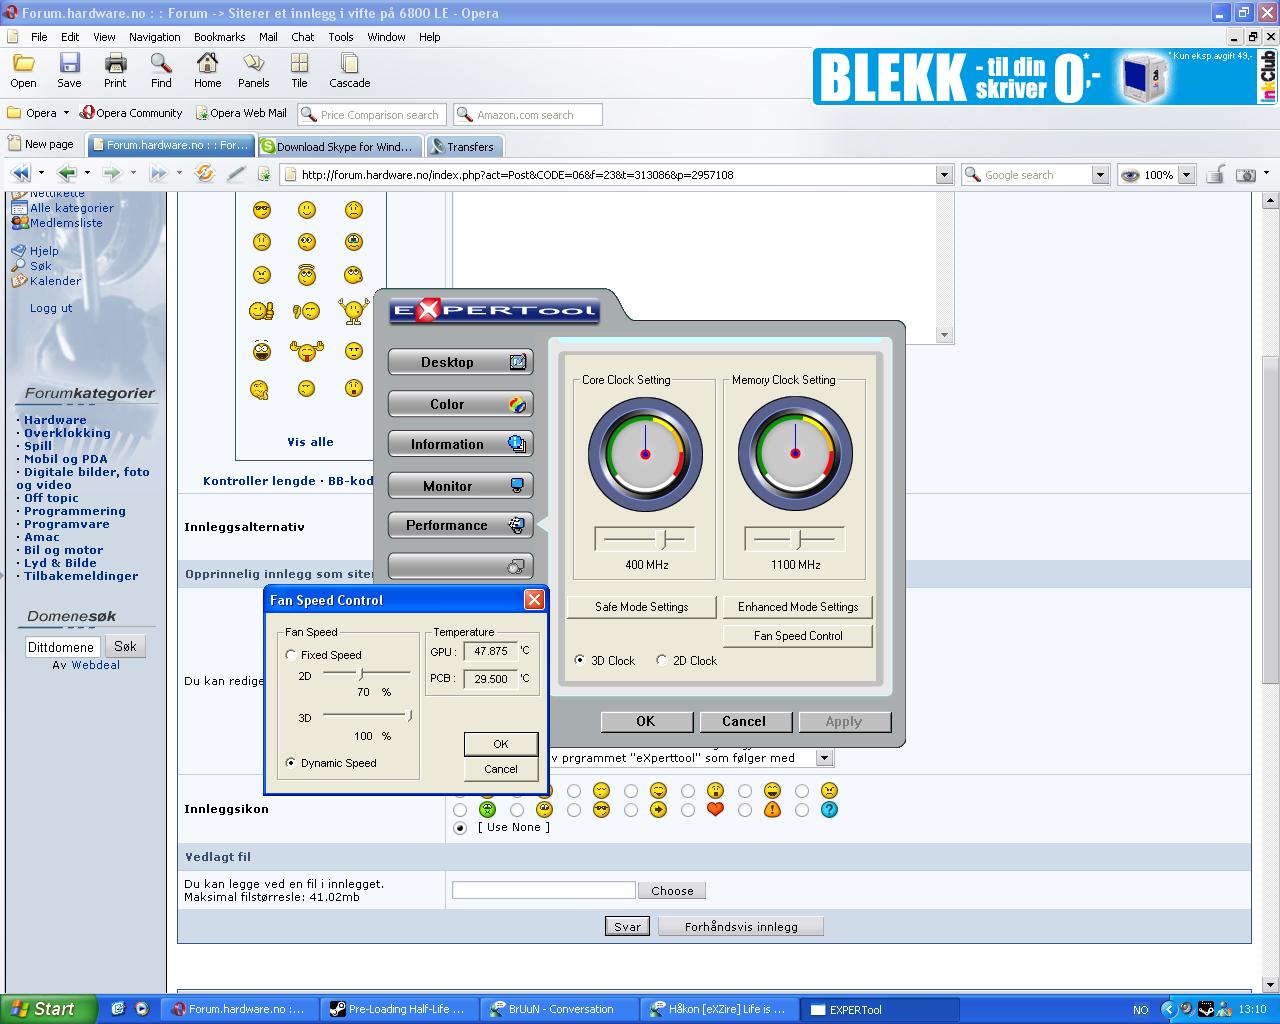
Task: Select radio button beside the orange warning triangle icon
Action: pos(745,810)
